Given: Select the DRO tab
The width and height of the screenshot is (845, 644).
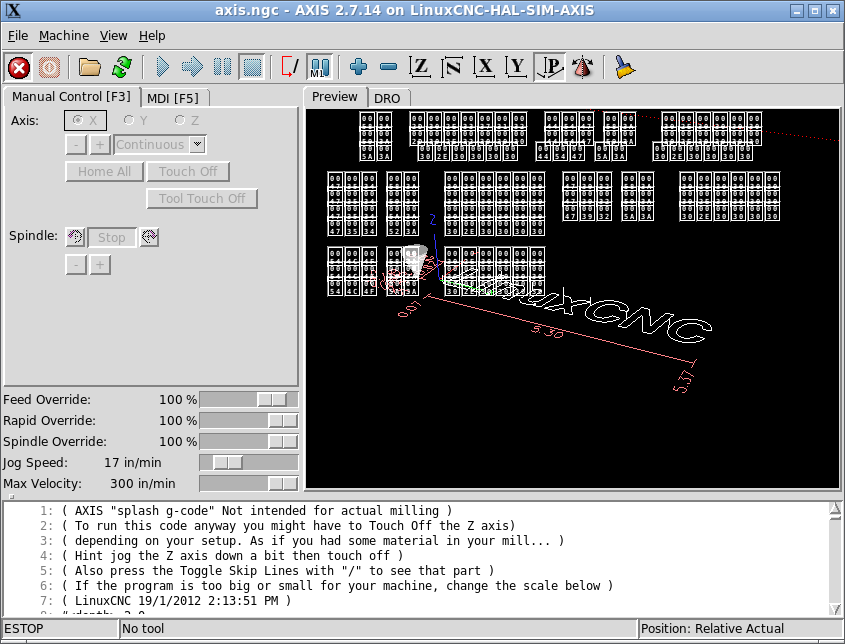Looking at the screenshot, I should (x=387, y=98).
